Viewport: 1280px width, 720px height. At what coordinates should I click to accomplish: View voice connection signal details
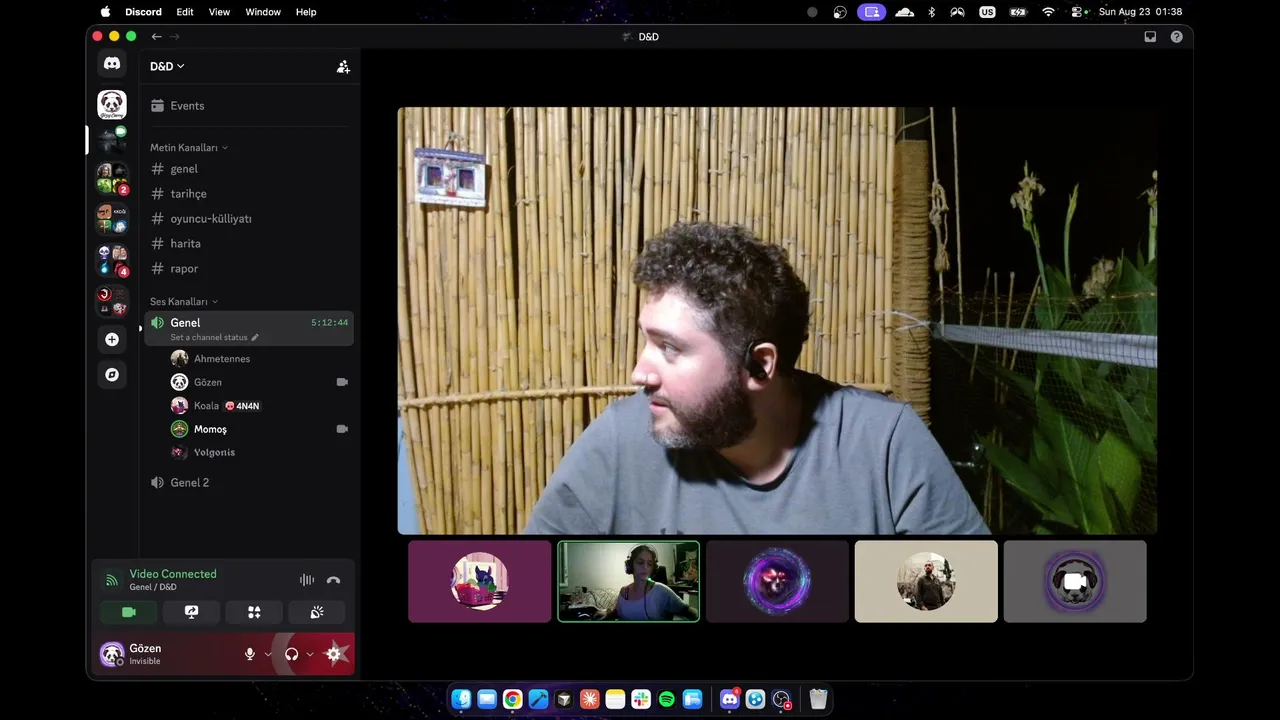[x=111, y=580]
